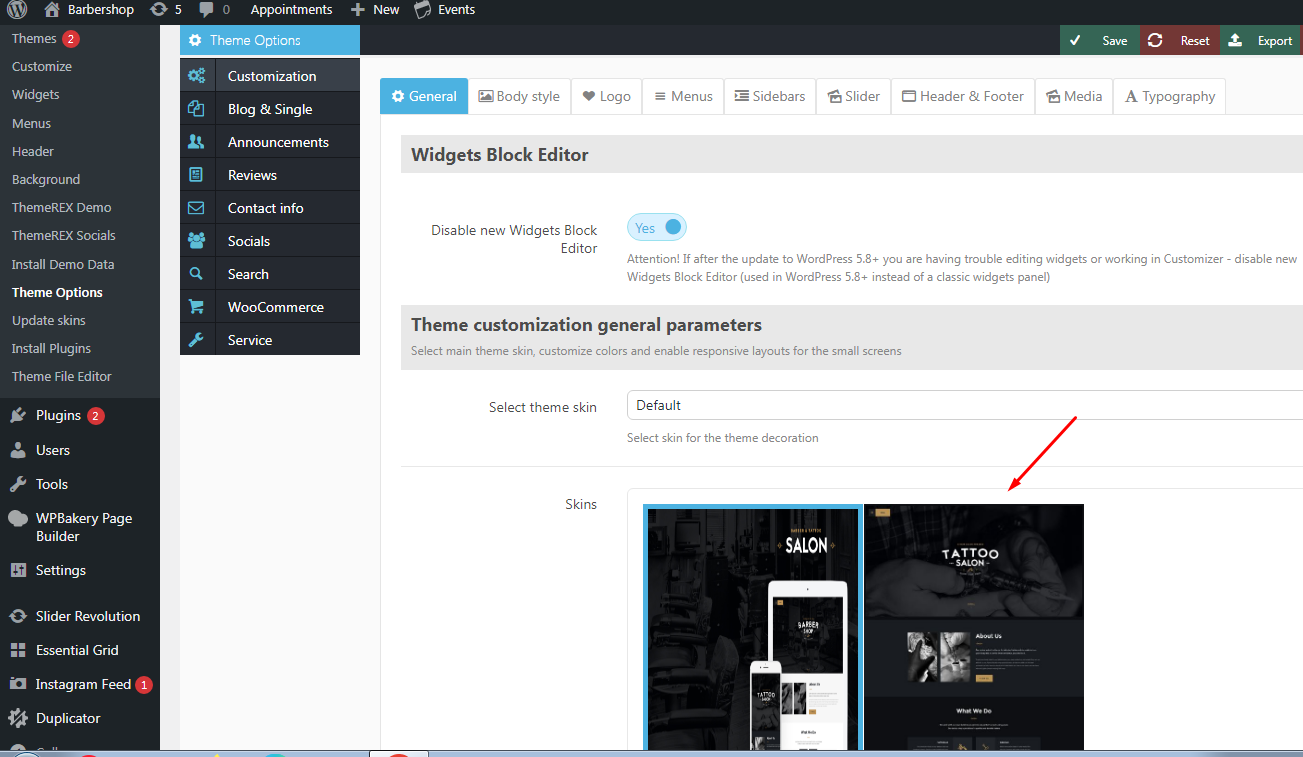
Task: Open the Slider tab
Action: click(853, 96)
